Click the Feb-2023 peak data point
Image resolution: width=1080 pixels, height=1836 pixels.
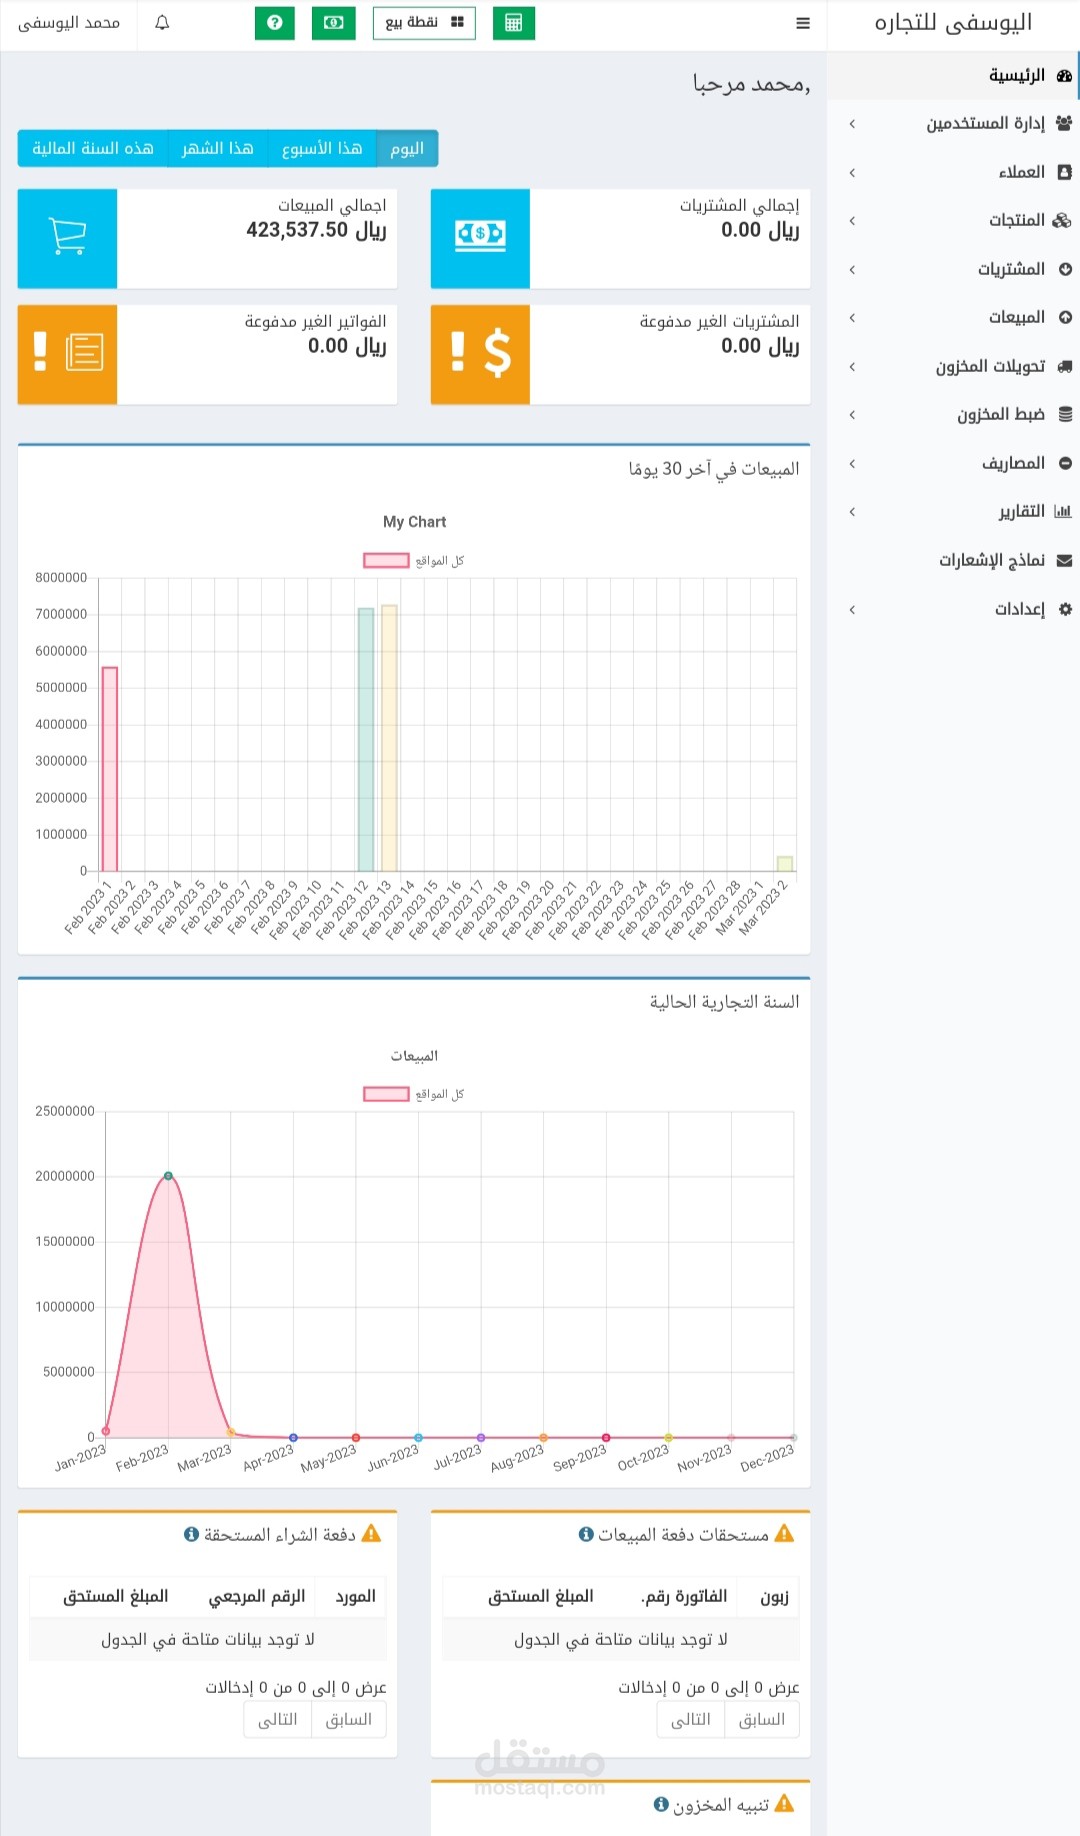pos(168,1176)
